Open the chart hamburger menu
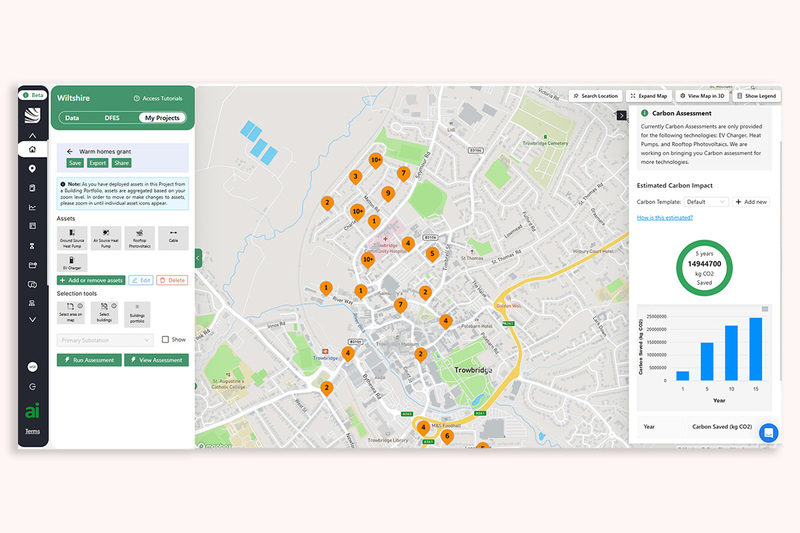 point(765,309)
